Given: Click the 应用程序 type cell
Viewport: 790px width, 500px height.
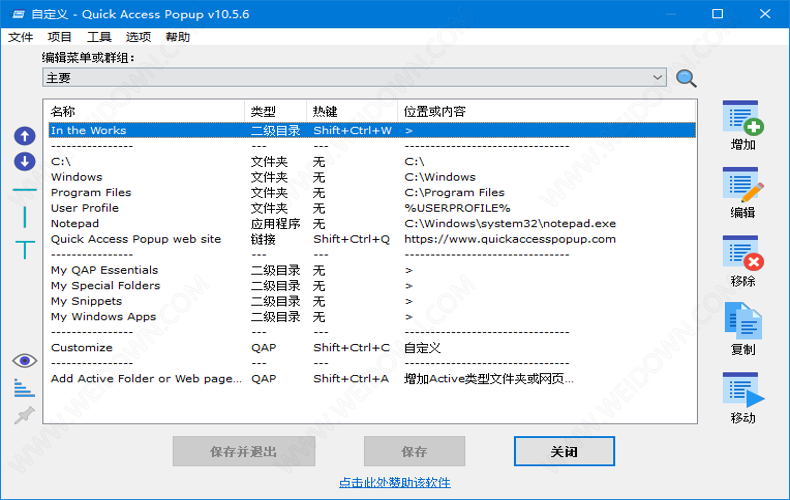Looking at the screenshot, I should [276, 224].
